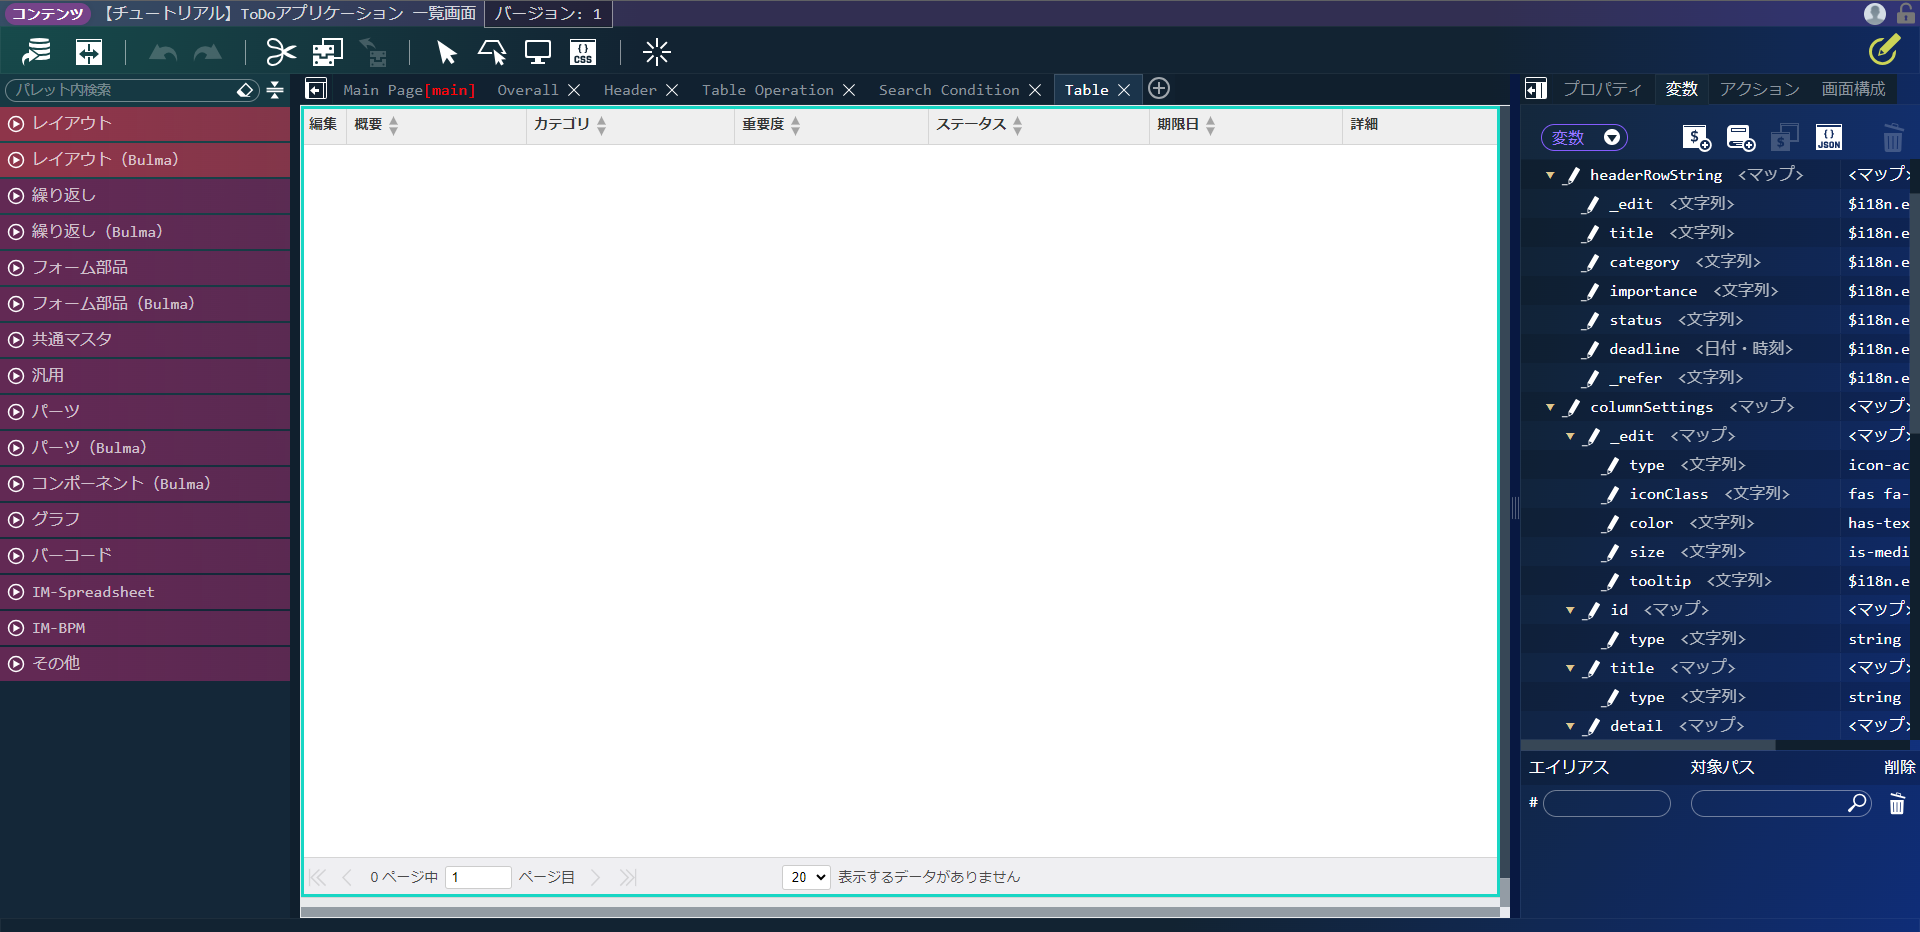Click the database deploy icon in toolbar
The width and height of the screenshot is (1920, 932).
click(x=38, y=52)
